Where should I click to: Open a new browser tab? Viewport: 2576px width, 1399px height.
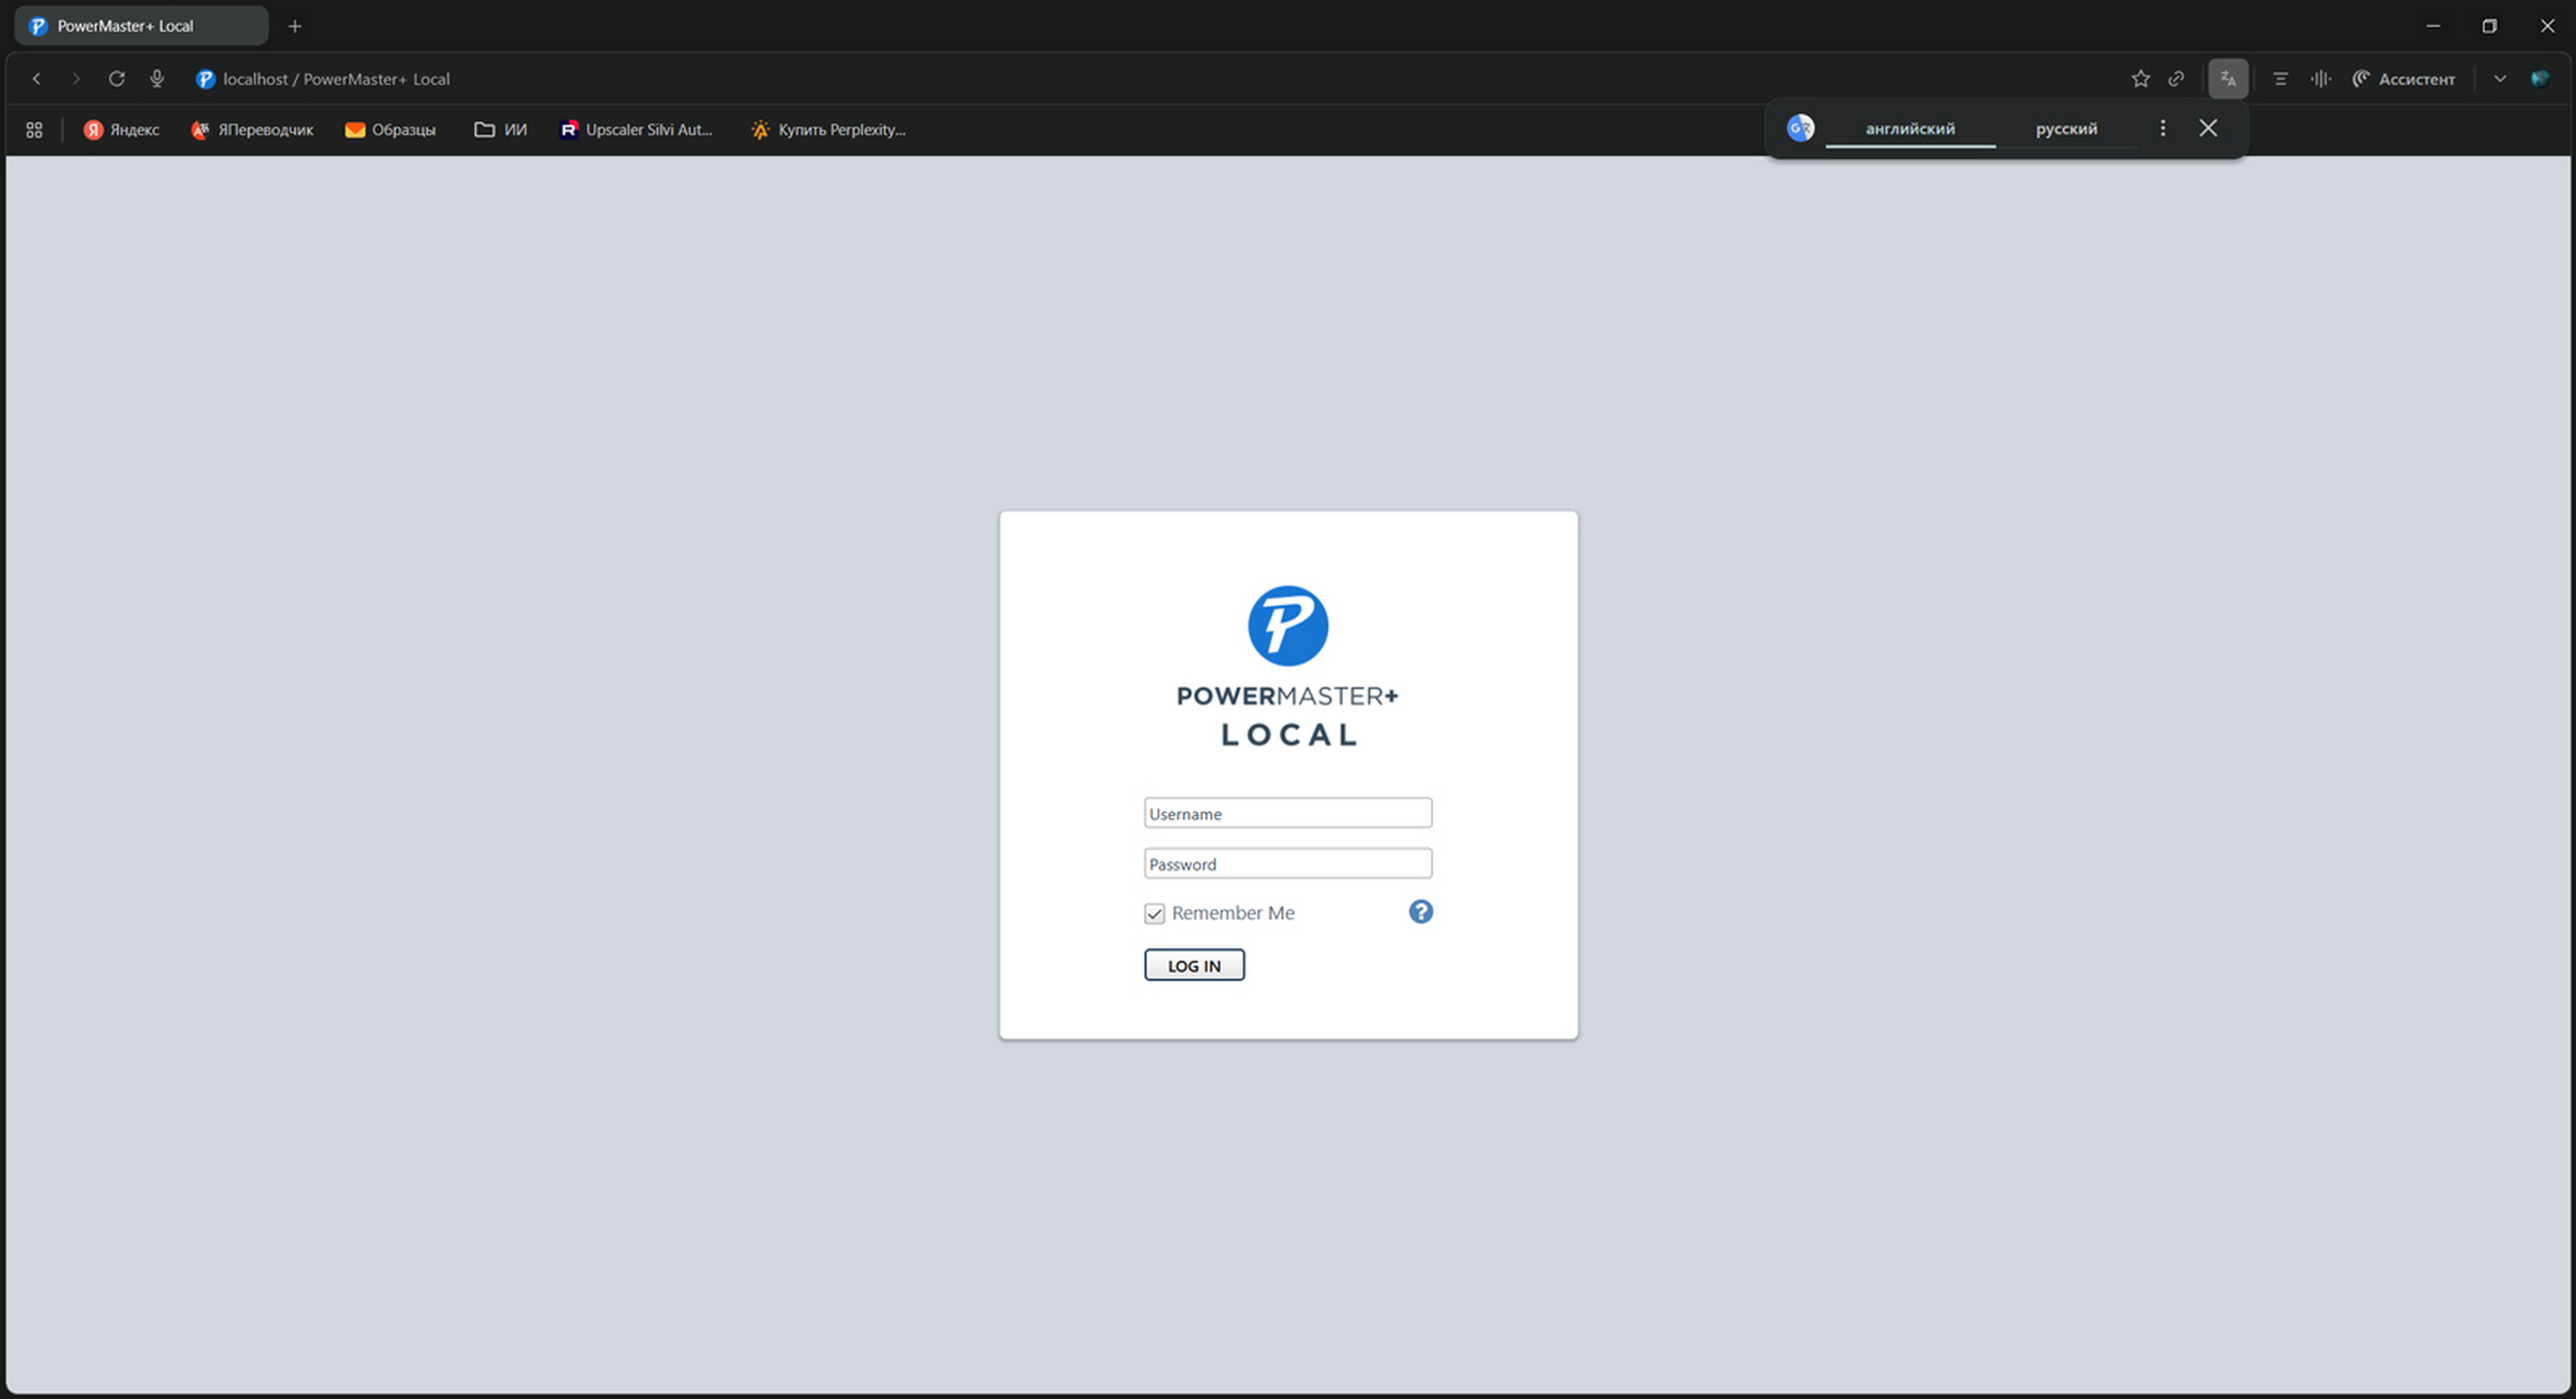coord(295,26)
